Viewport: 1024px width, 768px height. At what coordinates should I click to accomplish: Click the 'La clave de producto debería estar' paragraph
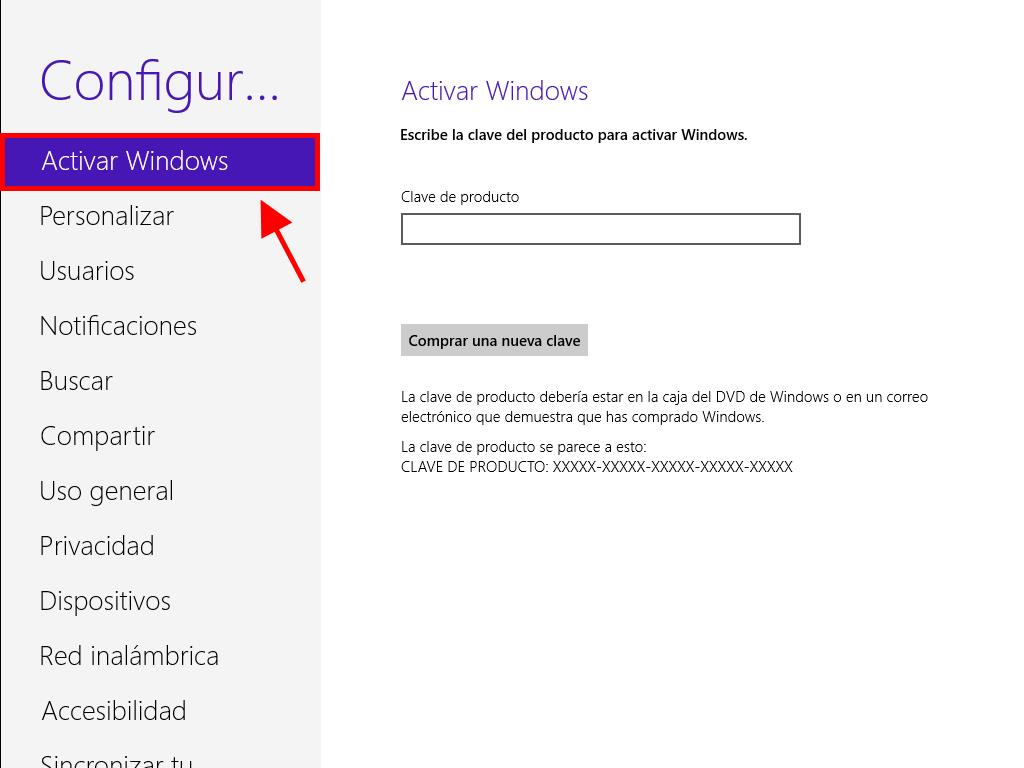(664, 407)
